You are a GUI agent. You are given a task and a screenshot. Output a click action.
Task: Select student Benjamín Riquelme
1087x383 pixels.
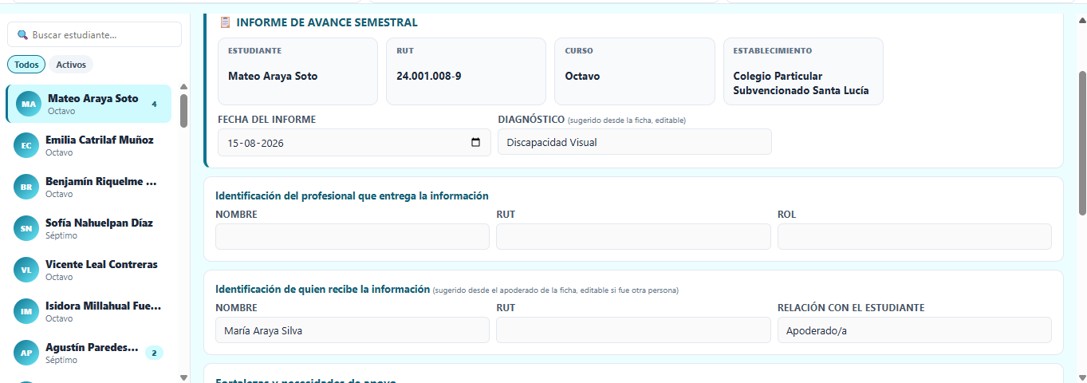tap(89, 187)
